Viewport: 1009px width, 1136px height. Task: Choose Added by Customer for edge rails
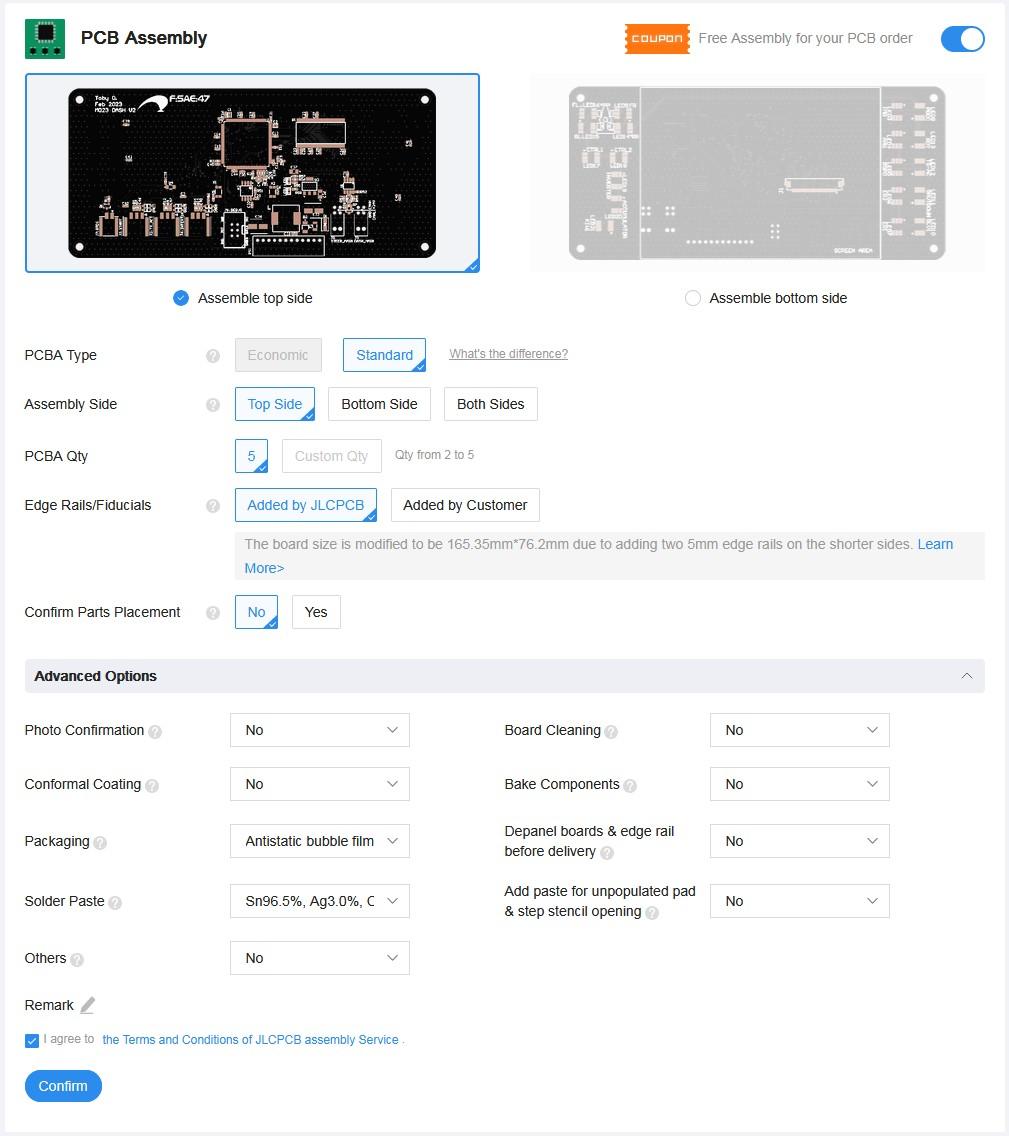tap(465, 505)
